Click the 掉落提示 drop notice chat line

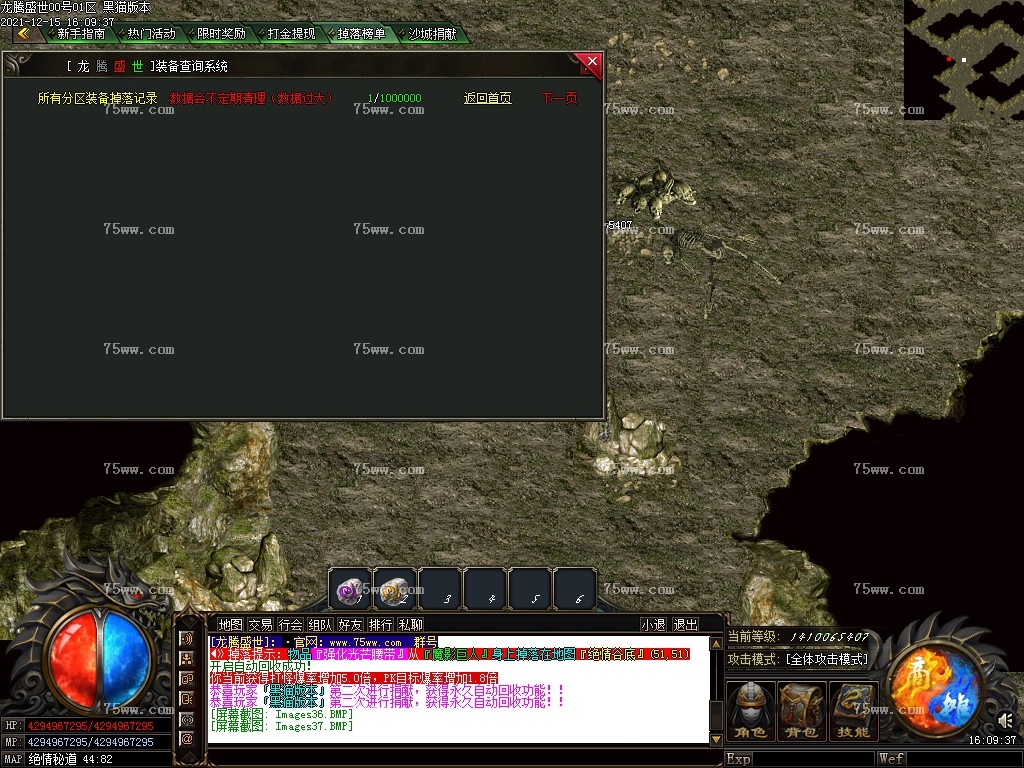point(449,654)
